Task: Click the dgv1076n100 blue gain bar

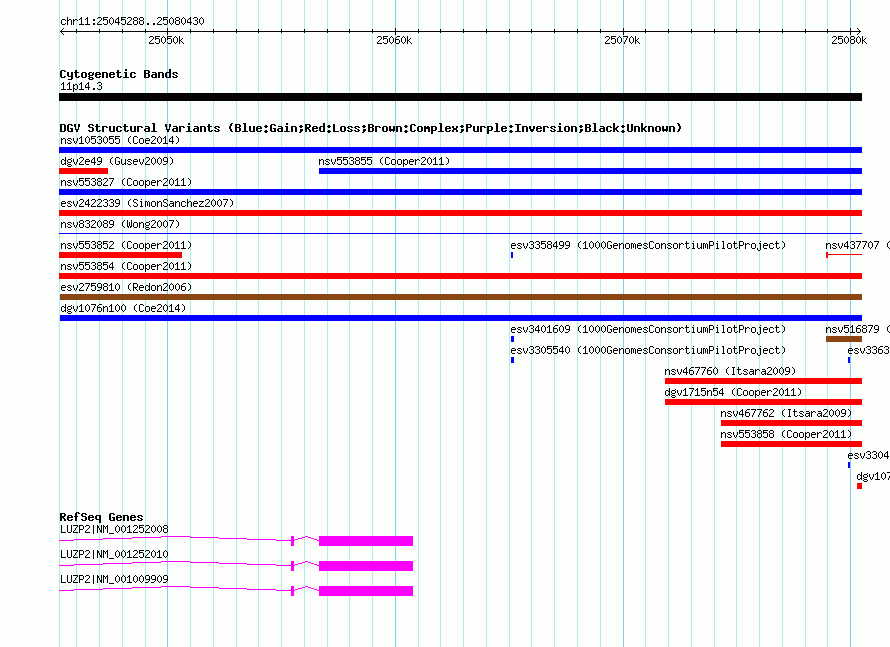Action: point(460,318)
